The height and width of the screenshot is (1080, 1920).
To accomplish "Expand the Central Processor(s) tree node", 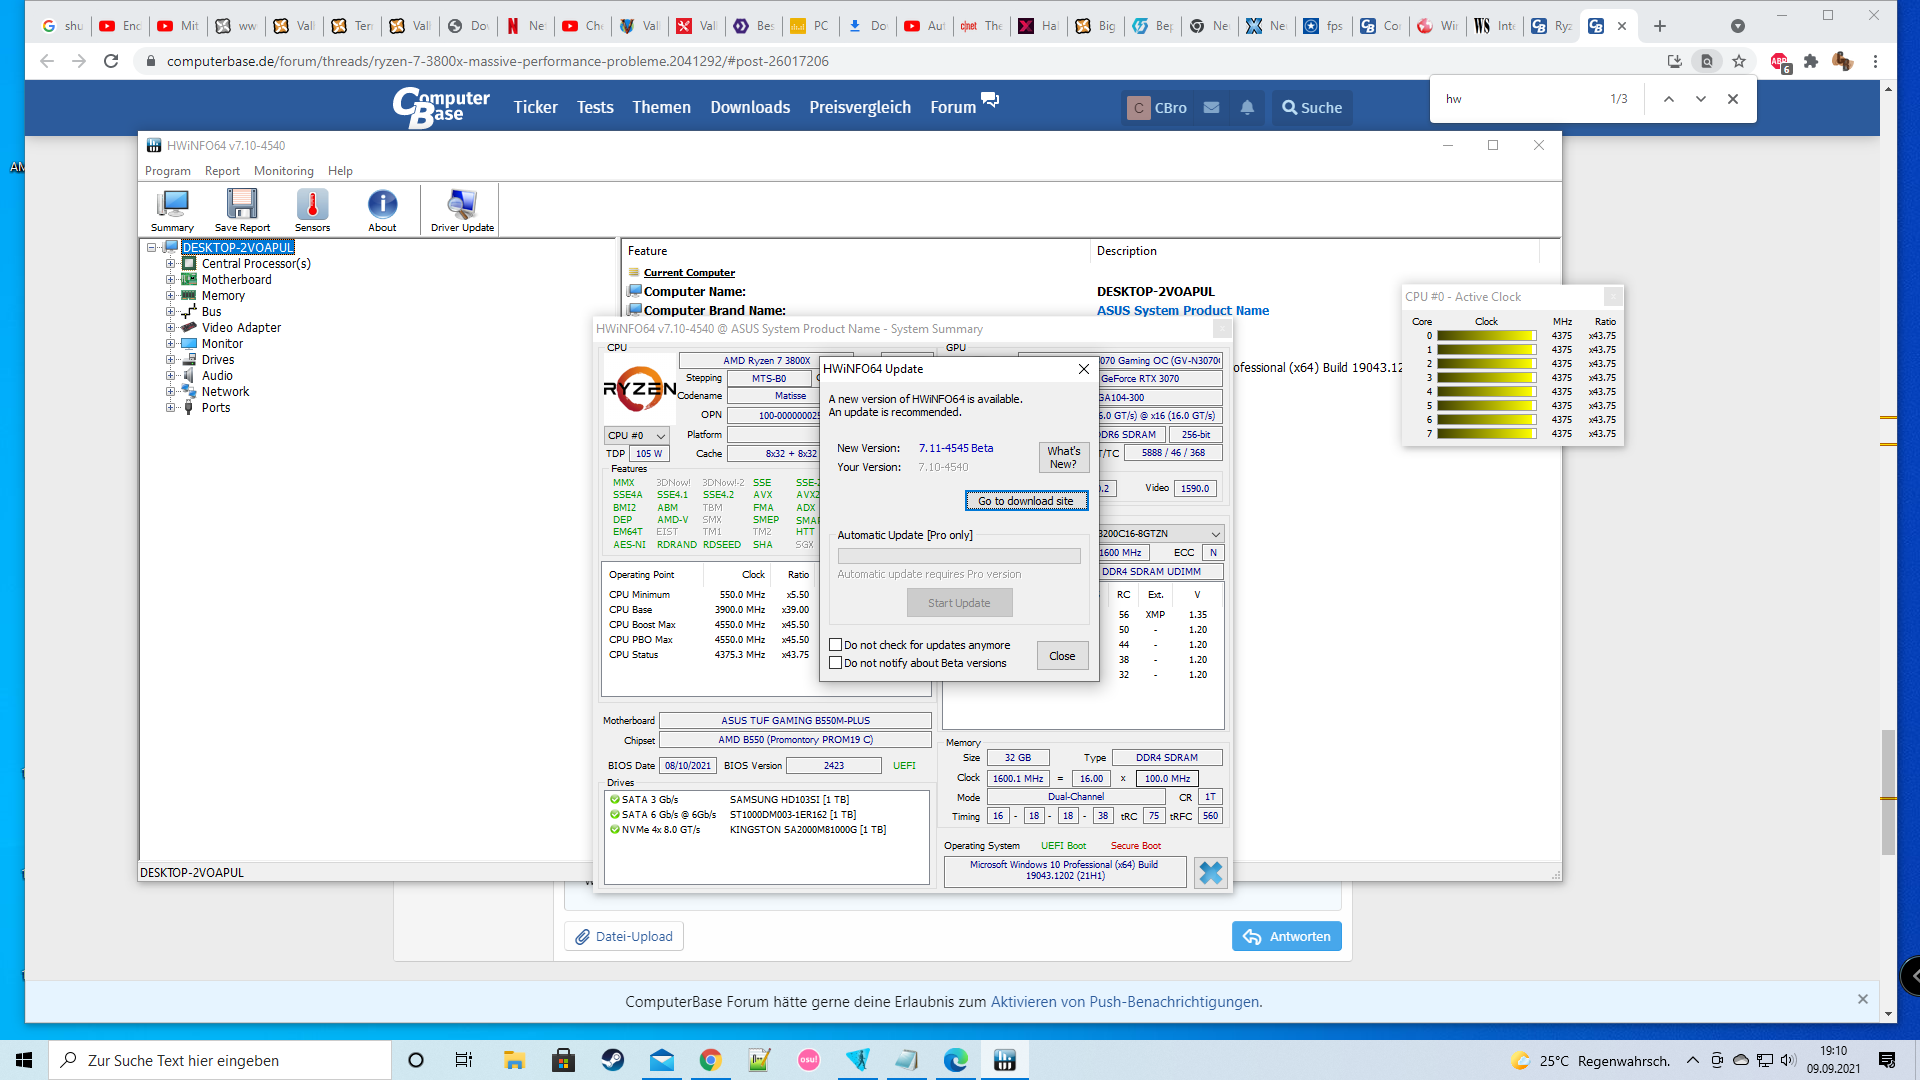I will (170, 264).
